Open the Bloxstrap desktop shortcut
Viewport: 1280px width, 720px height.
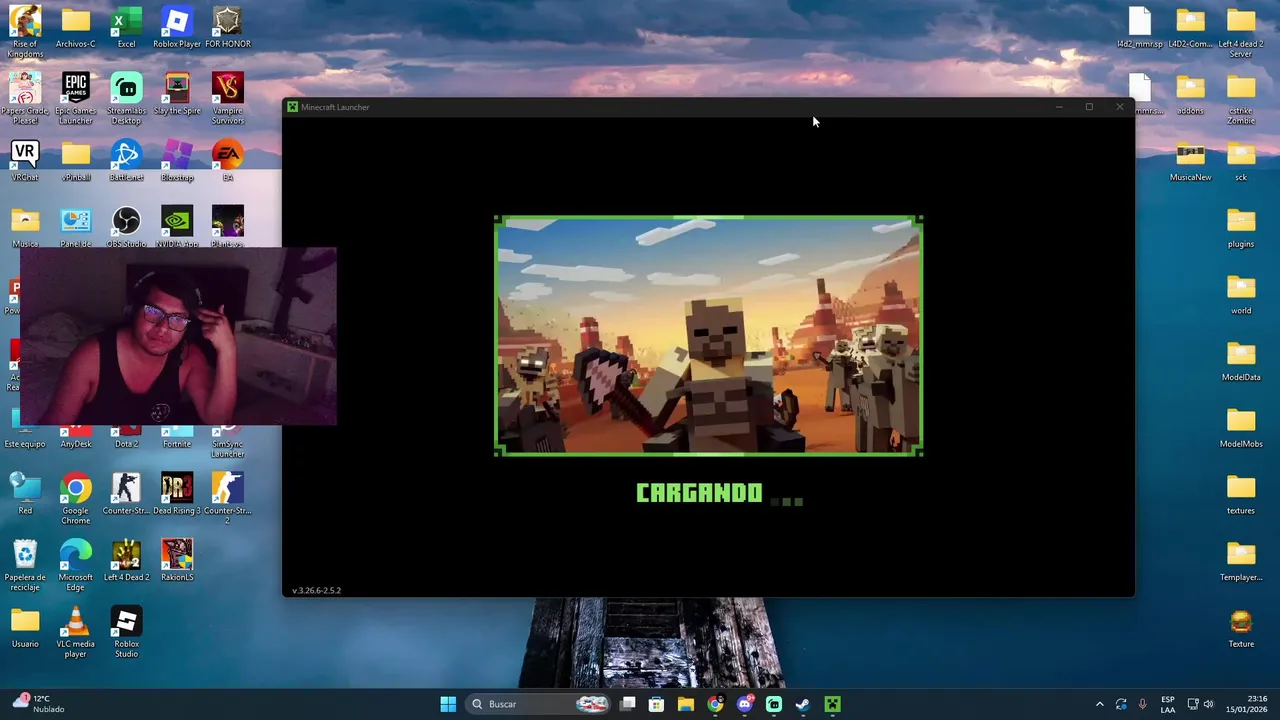tap(177, 160)
